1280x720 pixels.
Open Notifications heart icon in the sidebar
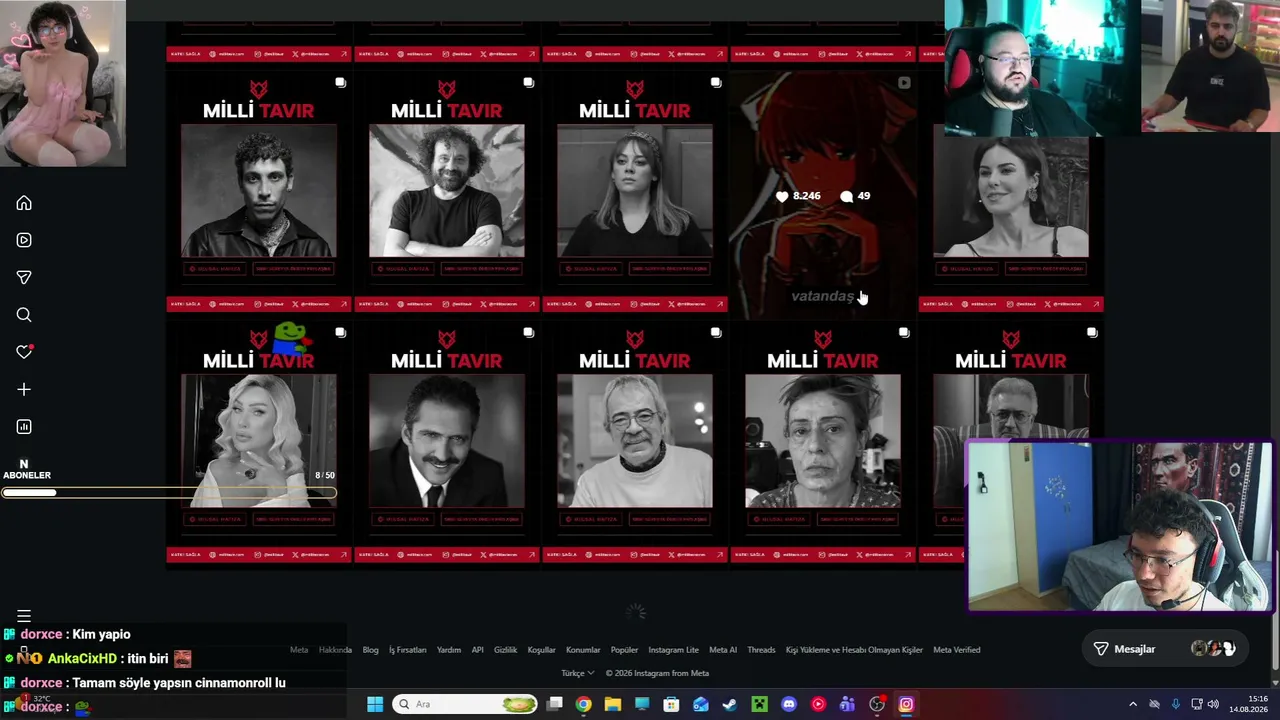click(24, 352)
